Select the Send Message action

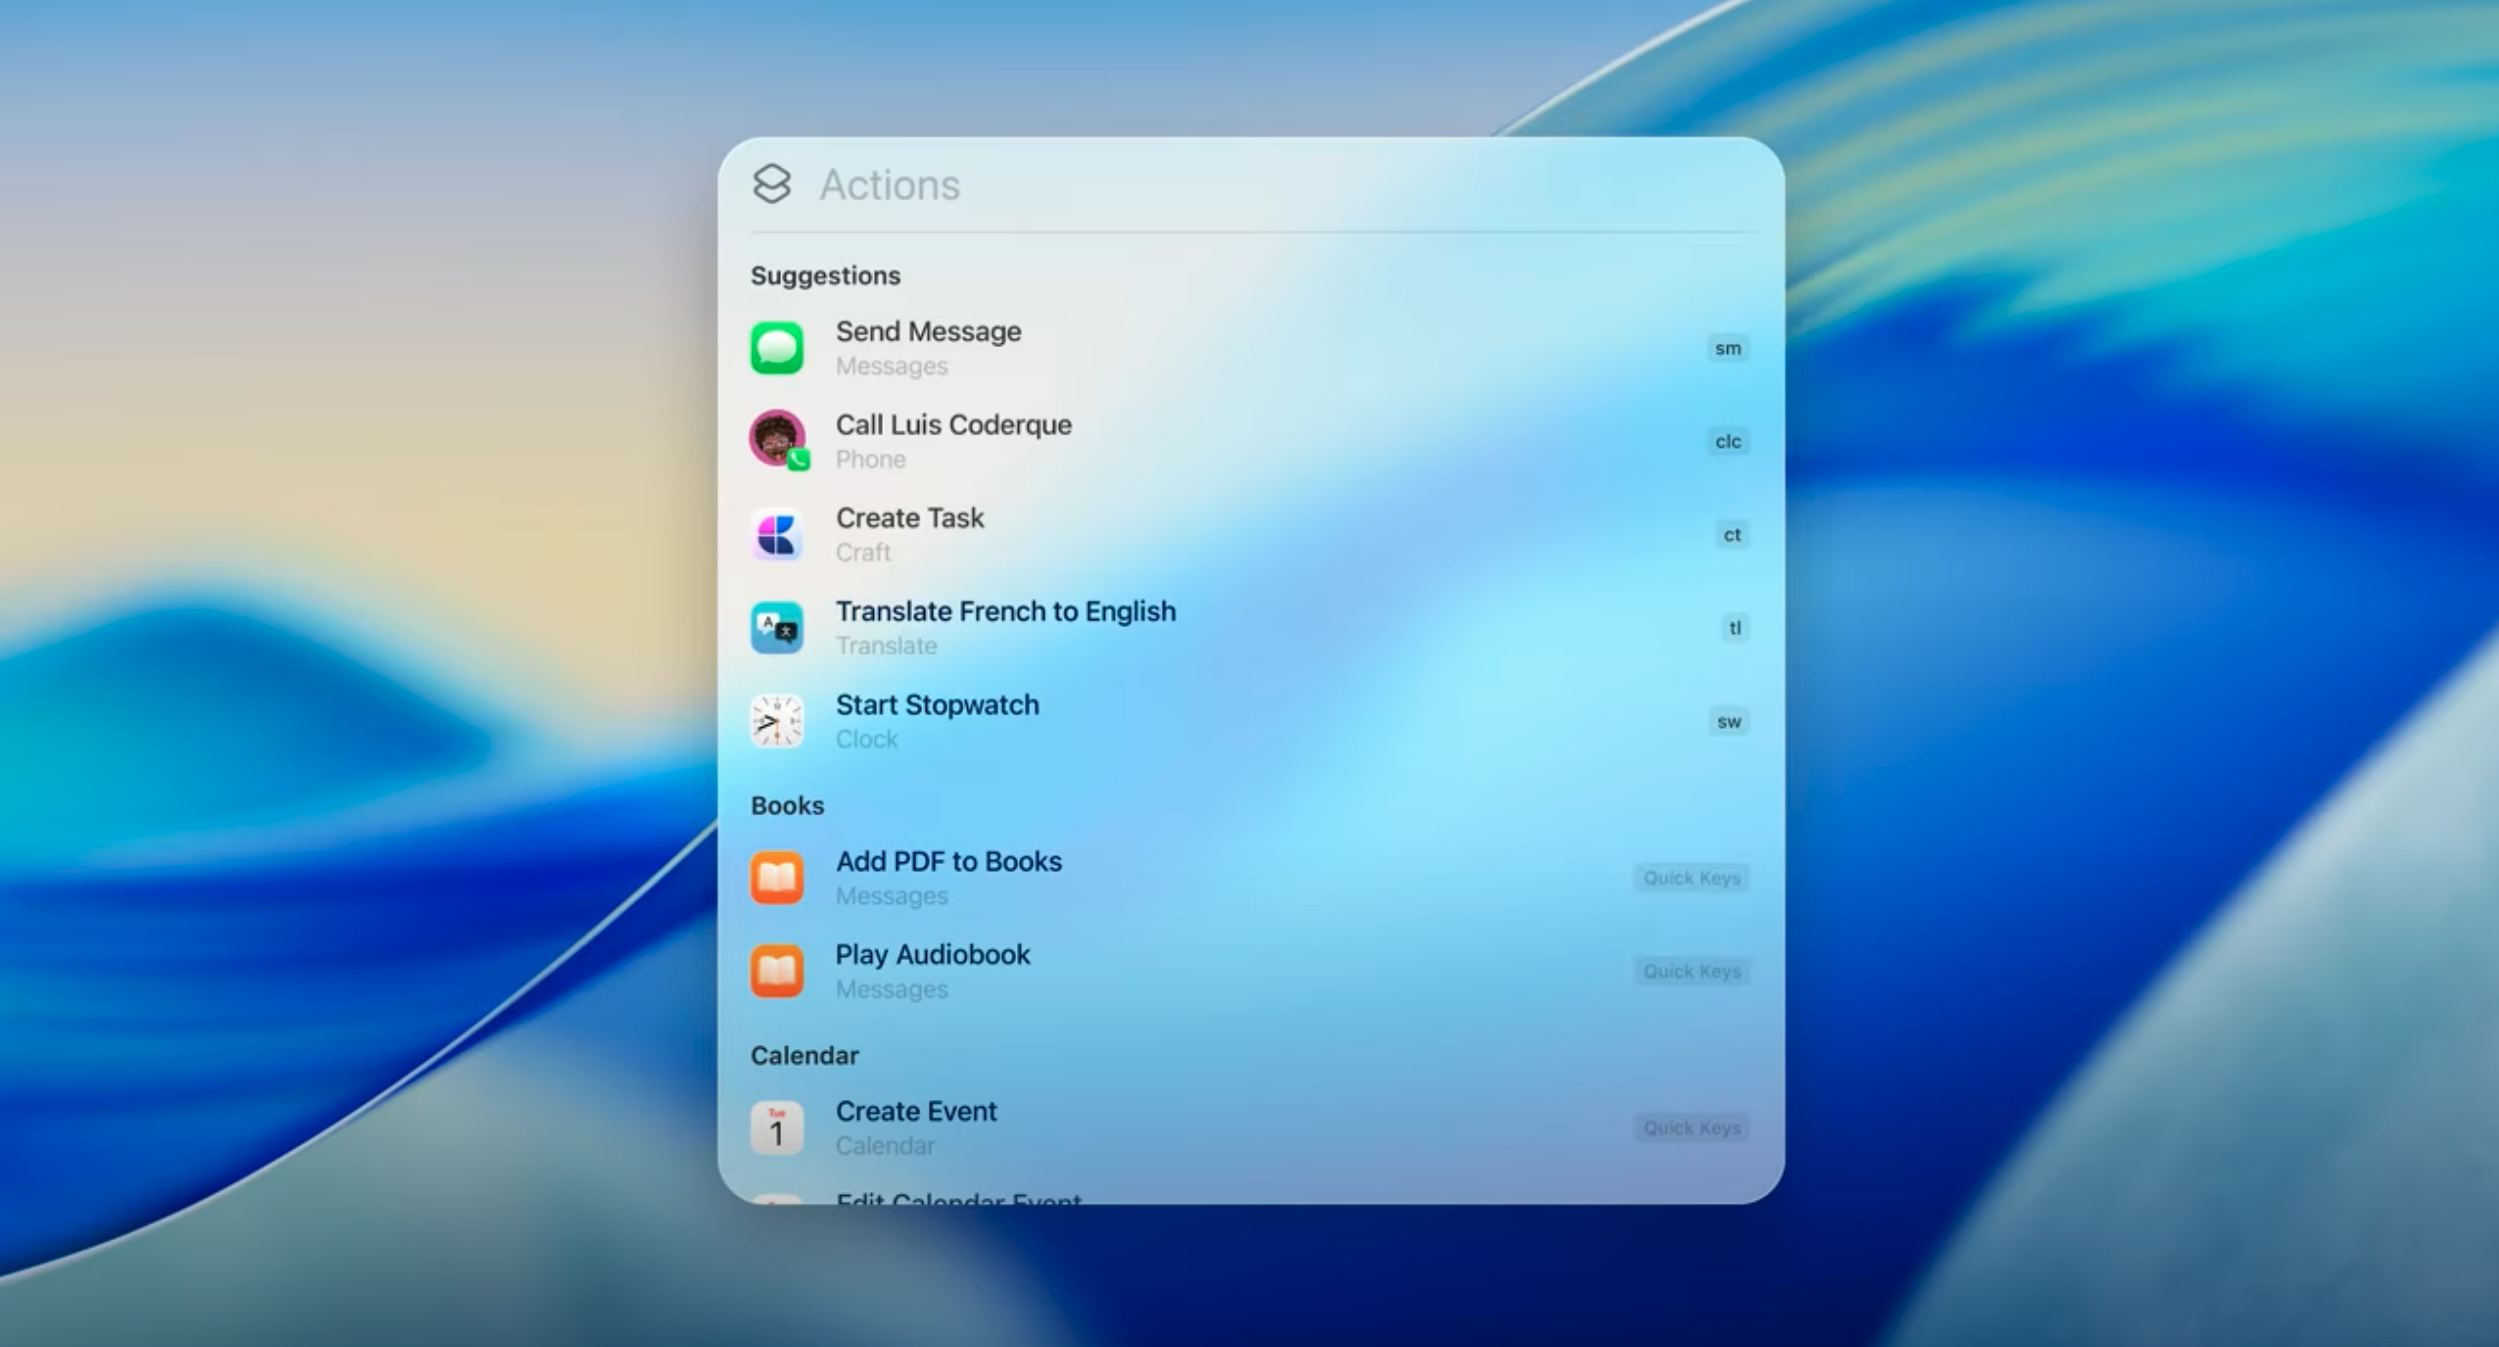928,332
